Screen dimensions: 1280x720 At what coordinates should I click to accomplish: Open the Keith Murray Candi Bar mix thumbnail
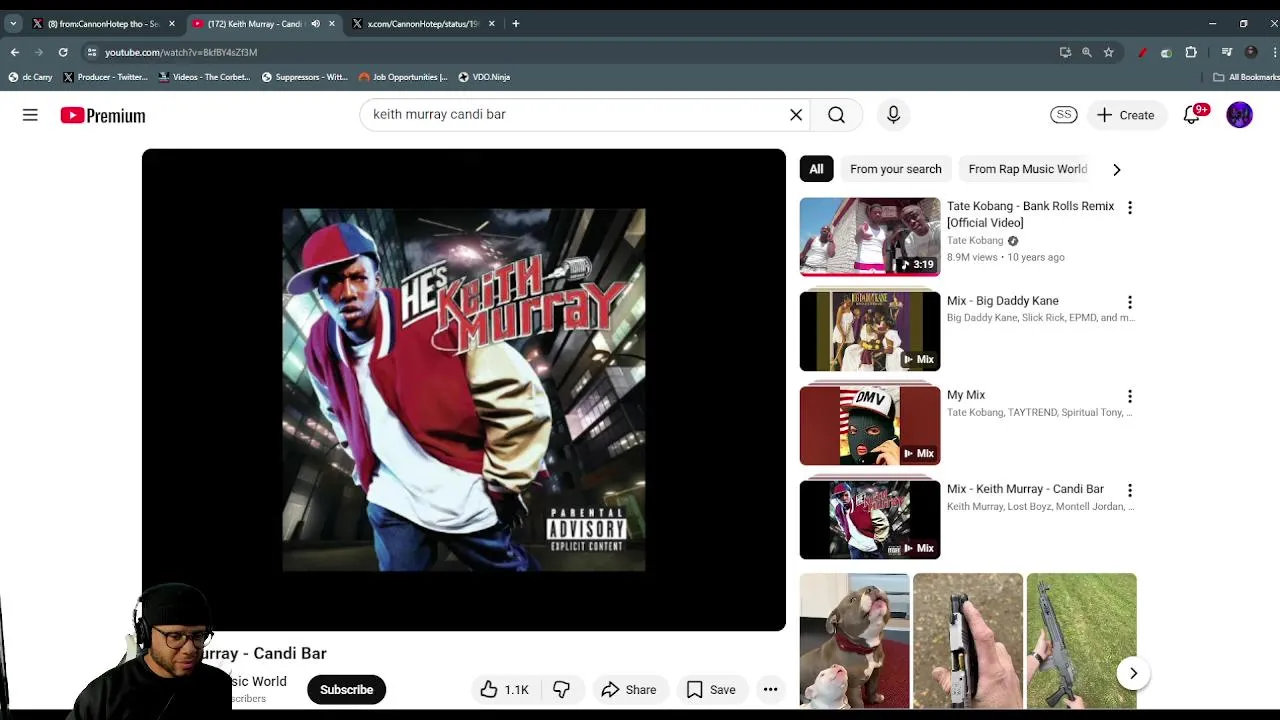pos(870,520)
